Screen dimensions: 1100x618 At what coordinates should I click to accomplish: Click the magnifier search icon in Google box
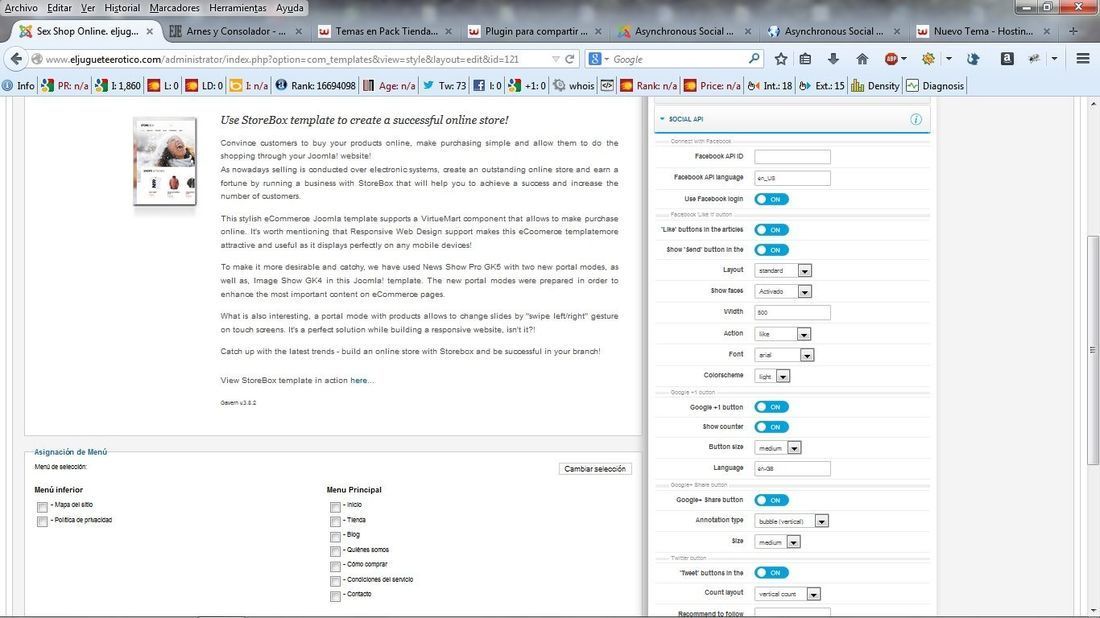tap(754, 59)
